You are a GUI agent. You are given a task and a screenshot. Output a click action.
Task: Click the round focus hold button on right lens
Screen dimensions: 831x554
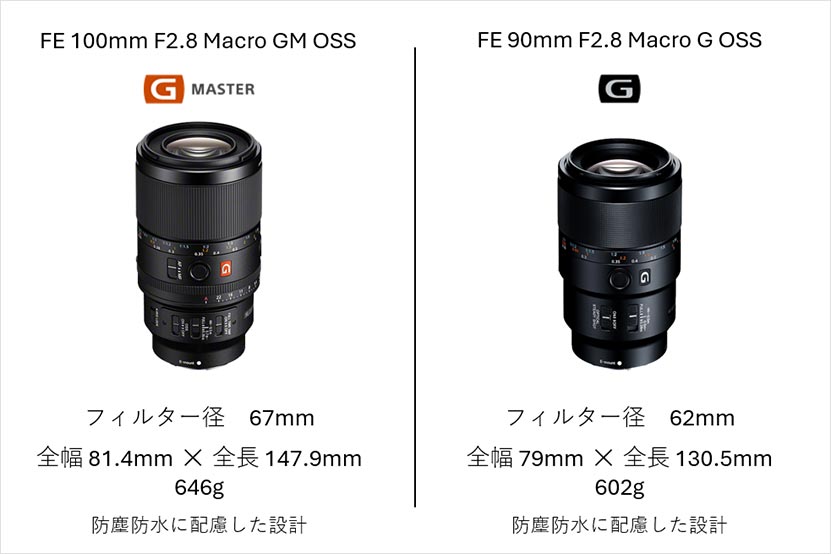click(618, 278)
